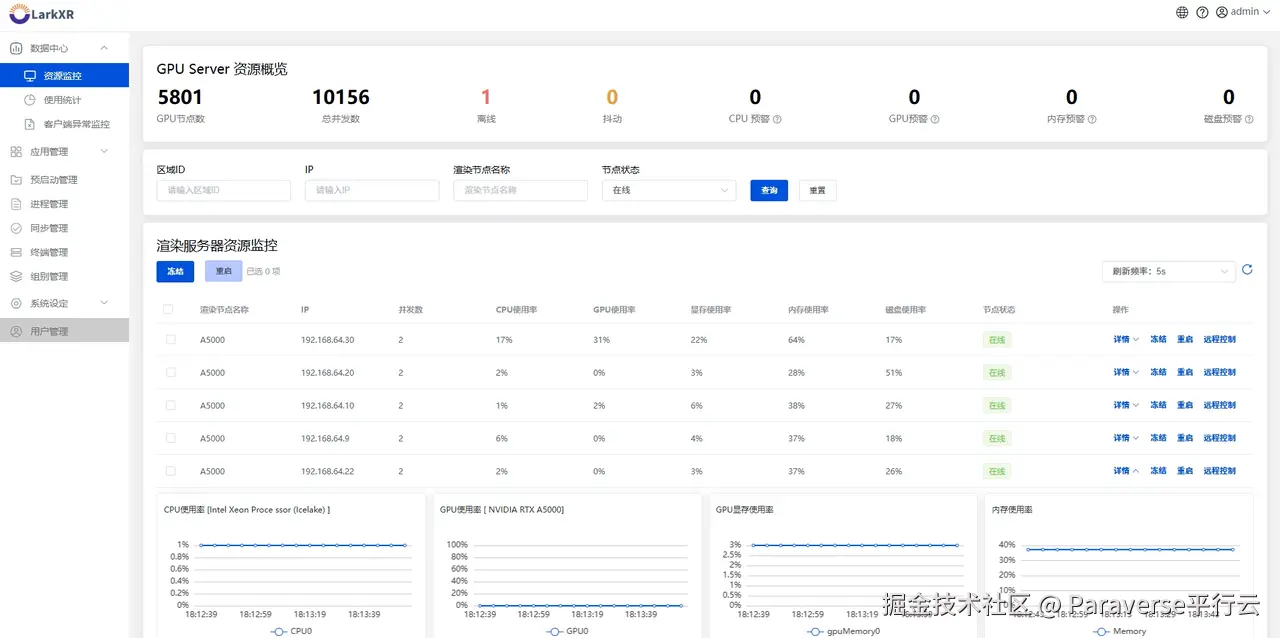Click the CPU0 legend marker under chart
The image size is (1280, 638).
coord(280,631)
